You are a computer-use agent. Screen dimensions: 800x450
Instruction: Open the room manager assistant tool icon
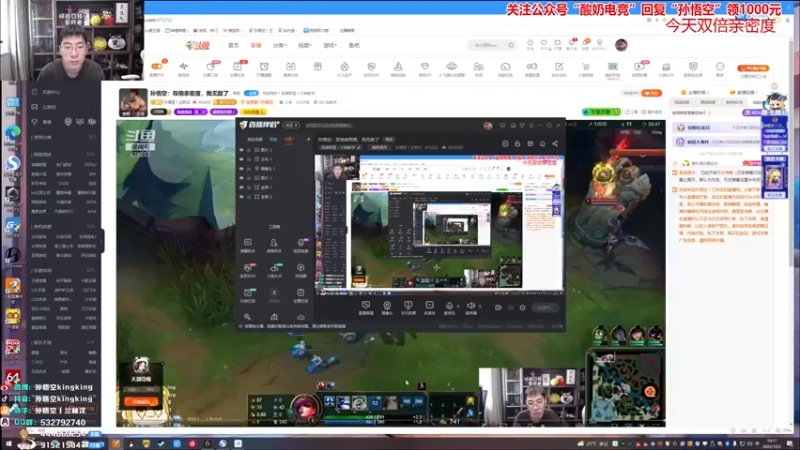coord(274,242)
